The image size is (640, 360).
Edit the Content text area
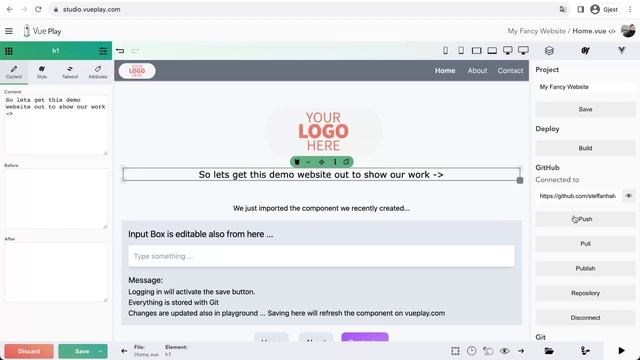tap(56, 125)
